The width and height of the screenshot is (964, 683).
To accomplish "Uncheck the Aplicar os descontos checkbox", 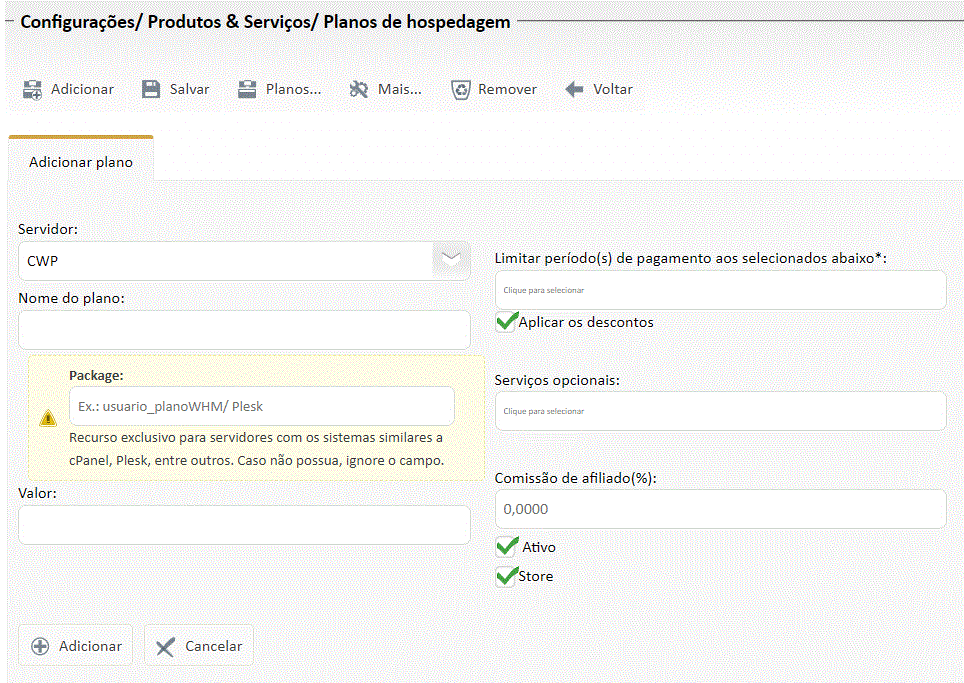I will [506, 322].
